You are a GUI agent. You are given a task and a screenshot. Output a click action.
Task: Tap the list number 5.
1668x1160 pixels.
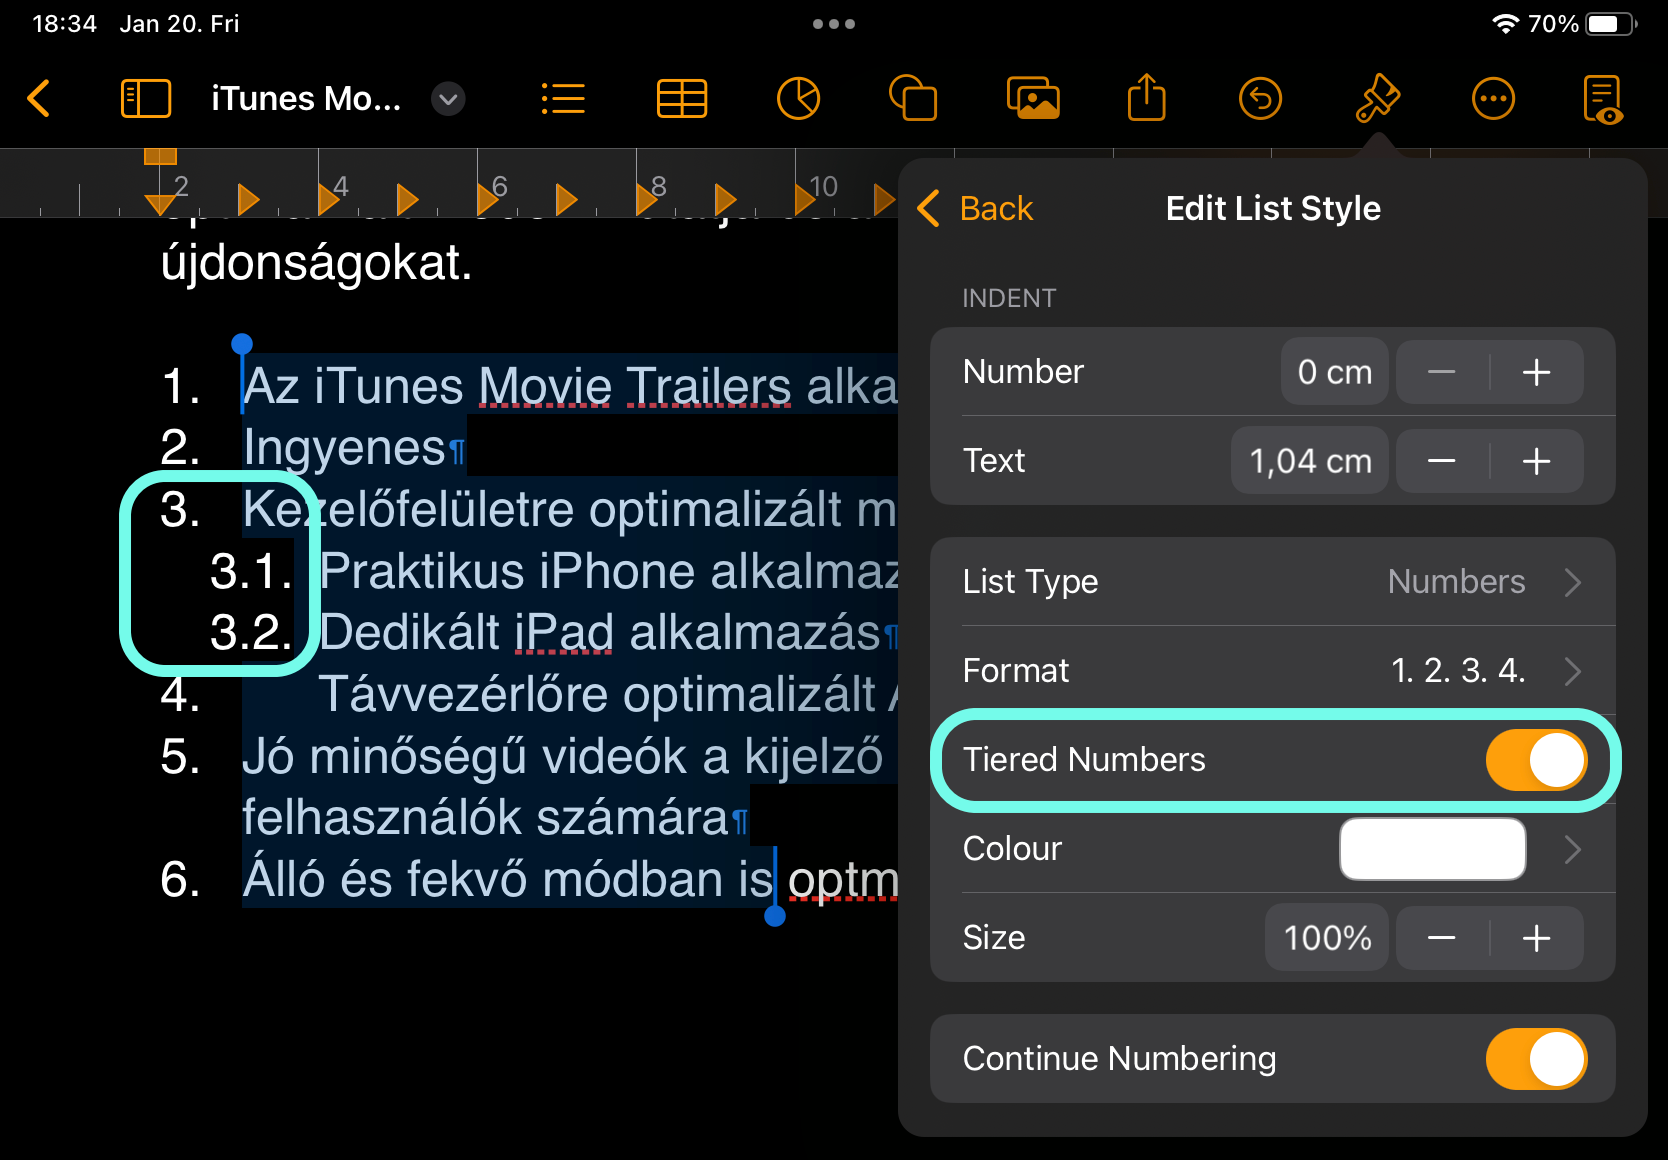click(x=180, y=756)
